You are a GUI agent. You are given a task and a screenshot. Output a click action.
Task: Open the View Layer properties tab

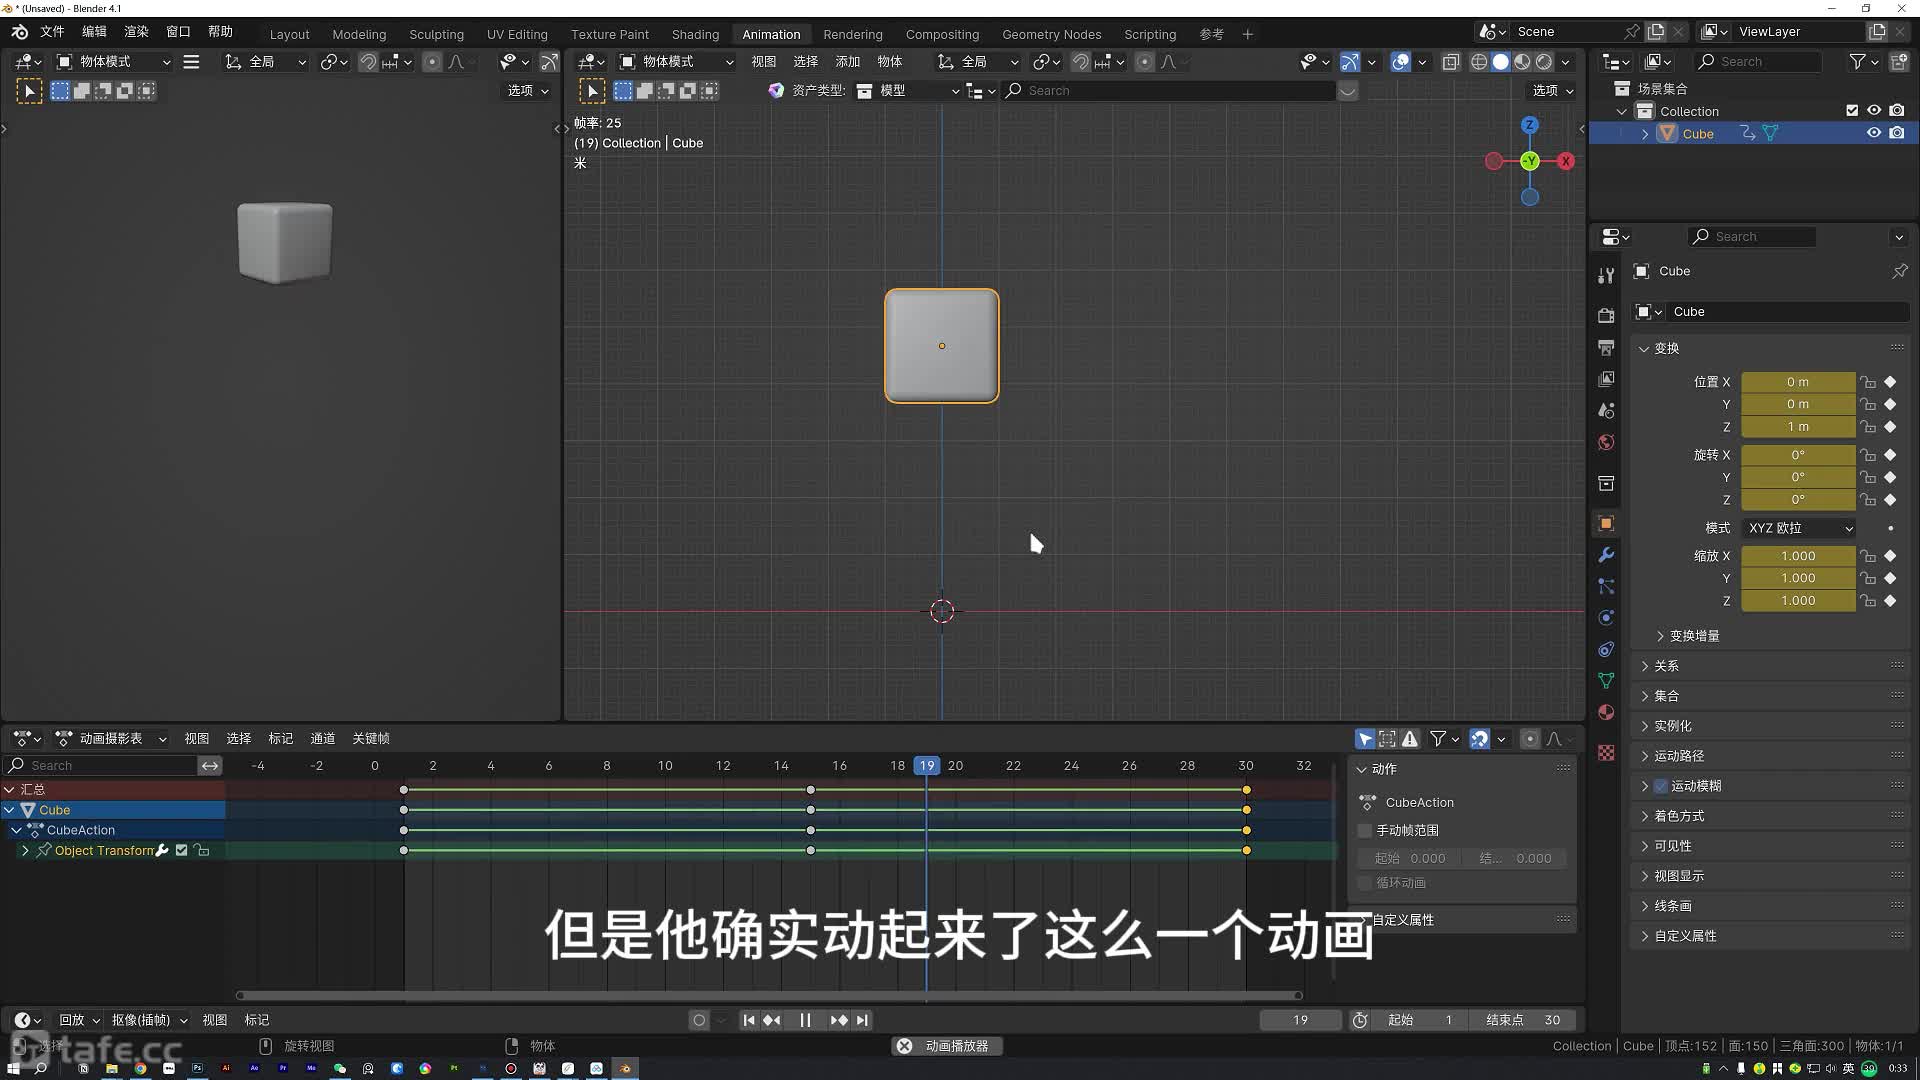pyautogui.click(x=1606, y=379)
